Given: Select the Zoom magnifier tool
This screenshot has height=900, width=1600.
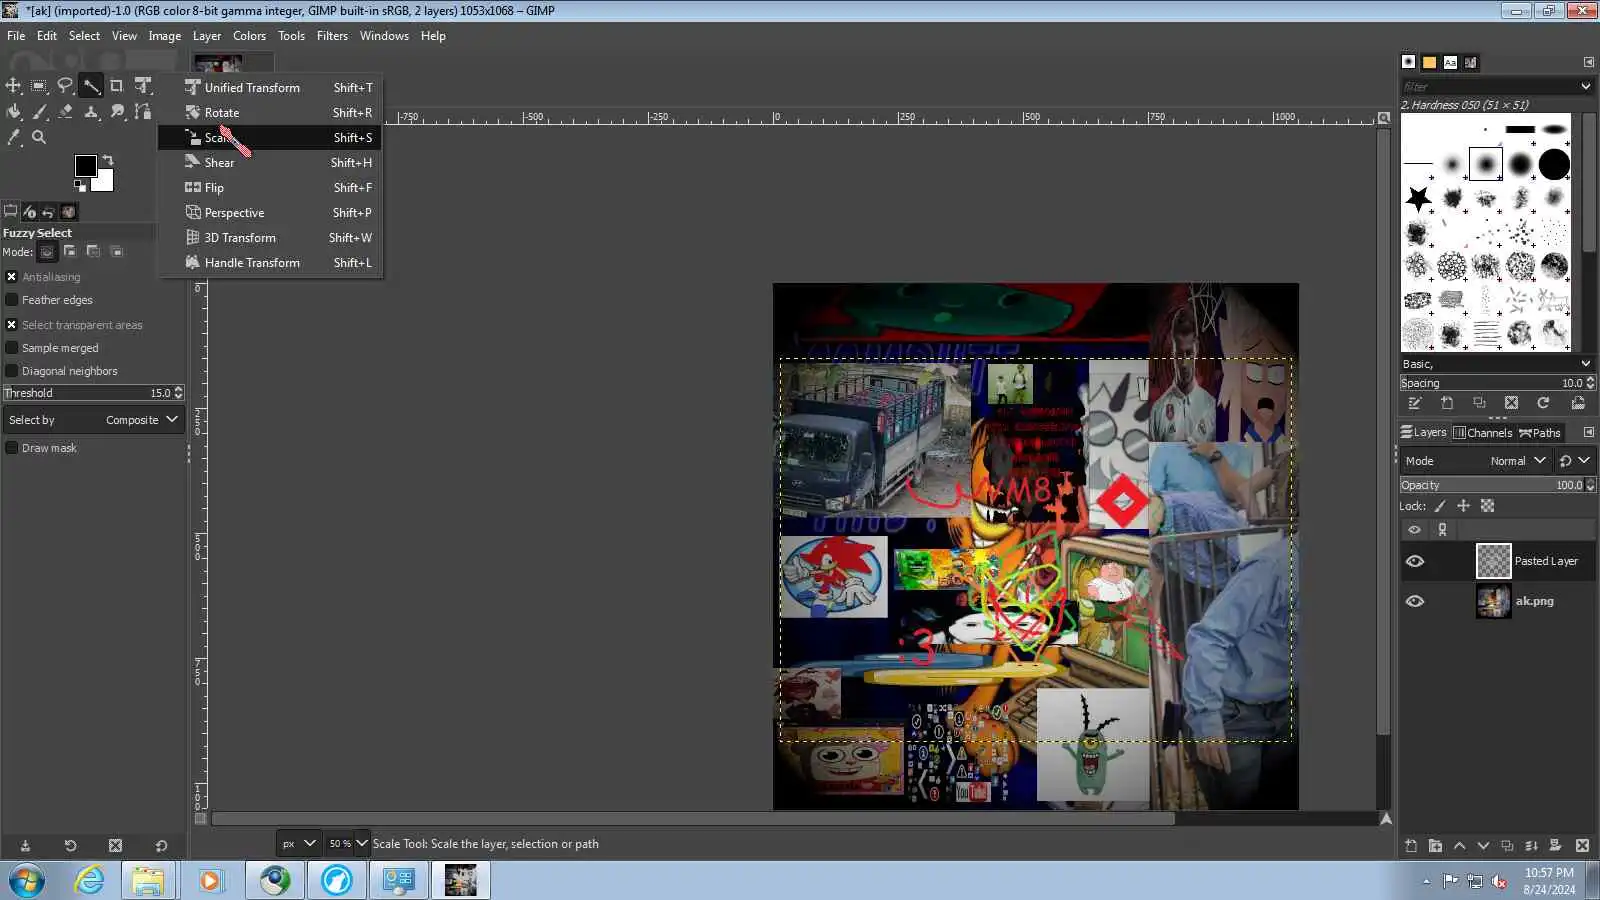Looking at the screenshot, I should click(39, 138).
